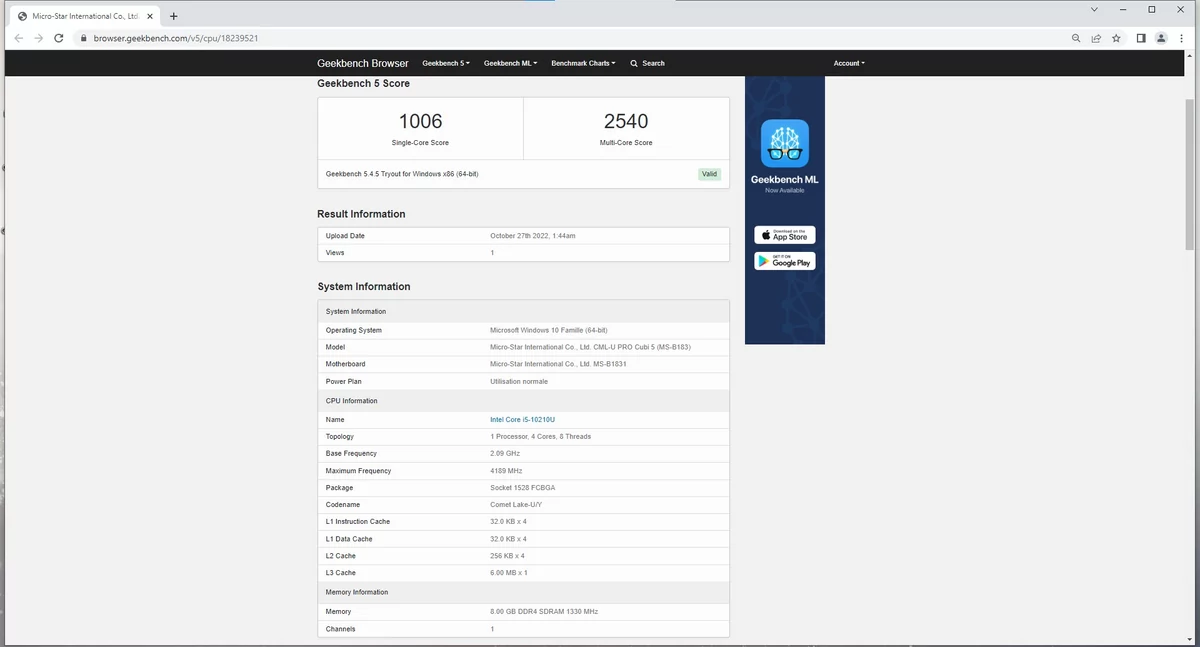Viewport: 1200px width, 647px height.
Task: Click the L2 Cache value 256 KB x 4
Action: click(x=508, y=556)
